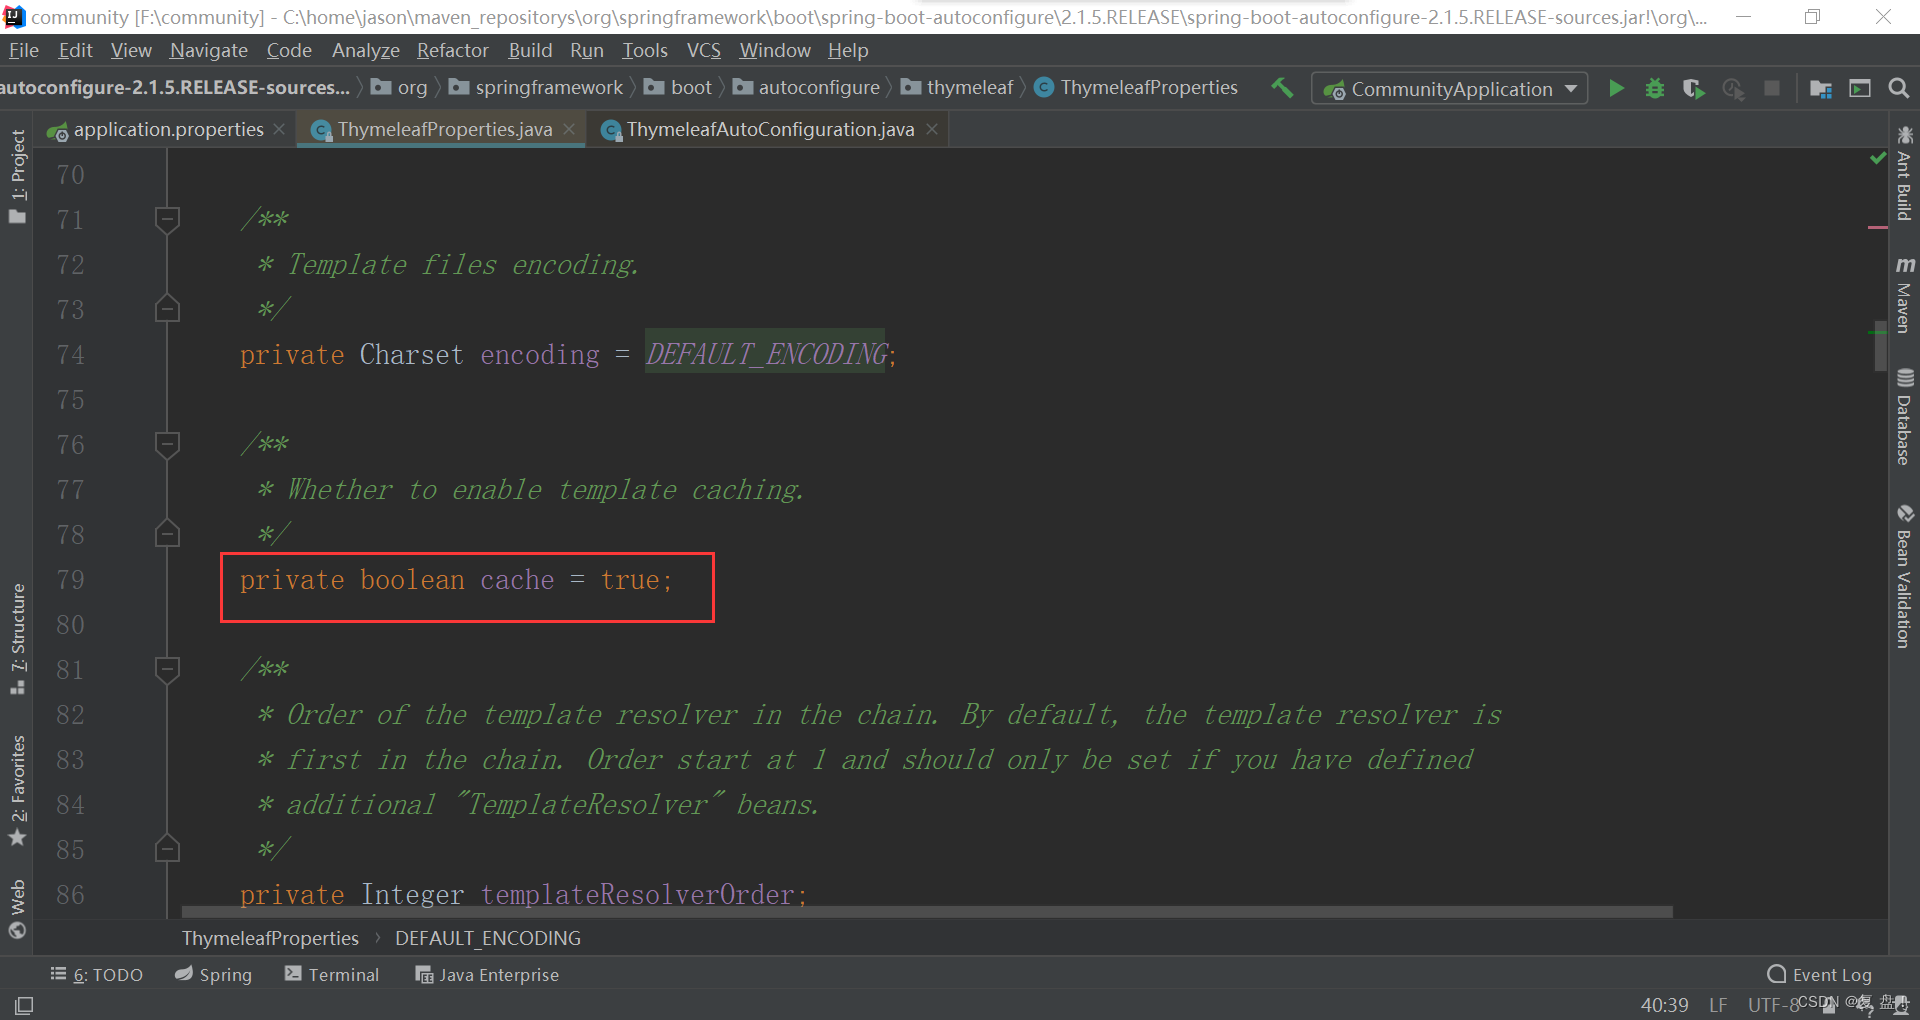
Task: Close the ThymeleafAutoConfiguration.java tab
Action: tap(932, 129)
